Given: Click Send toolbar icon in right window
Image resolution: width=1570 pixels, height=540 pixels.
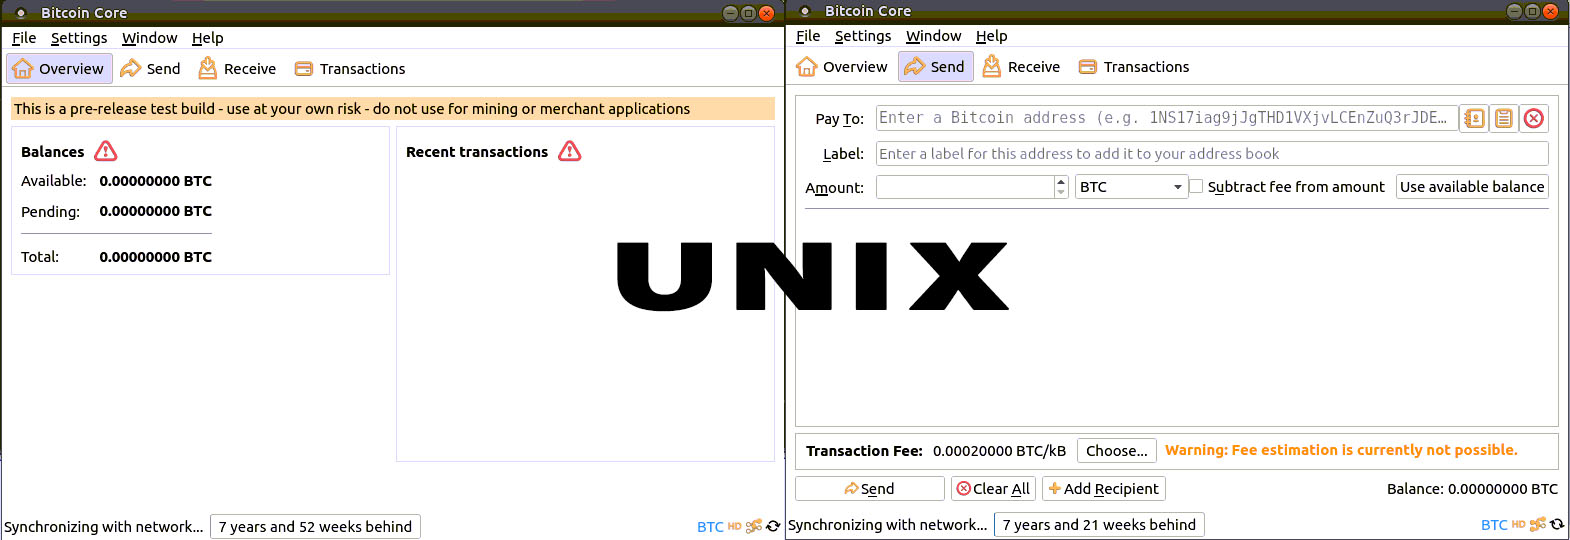Looking at the screenshot, I should click(914, 66).
